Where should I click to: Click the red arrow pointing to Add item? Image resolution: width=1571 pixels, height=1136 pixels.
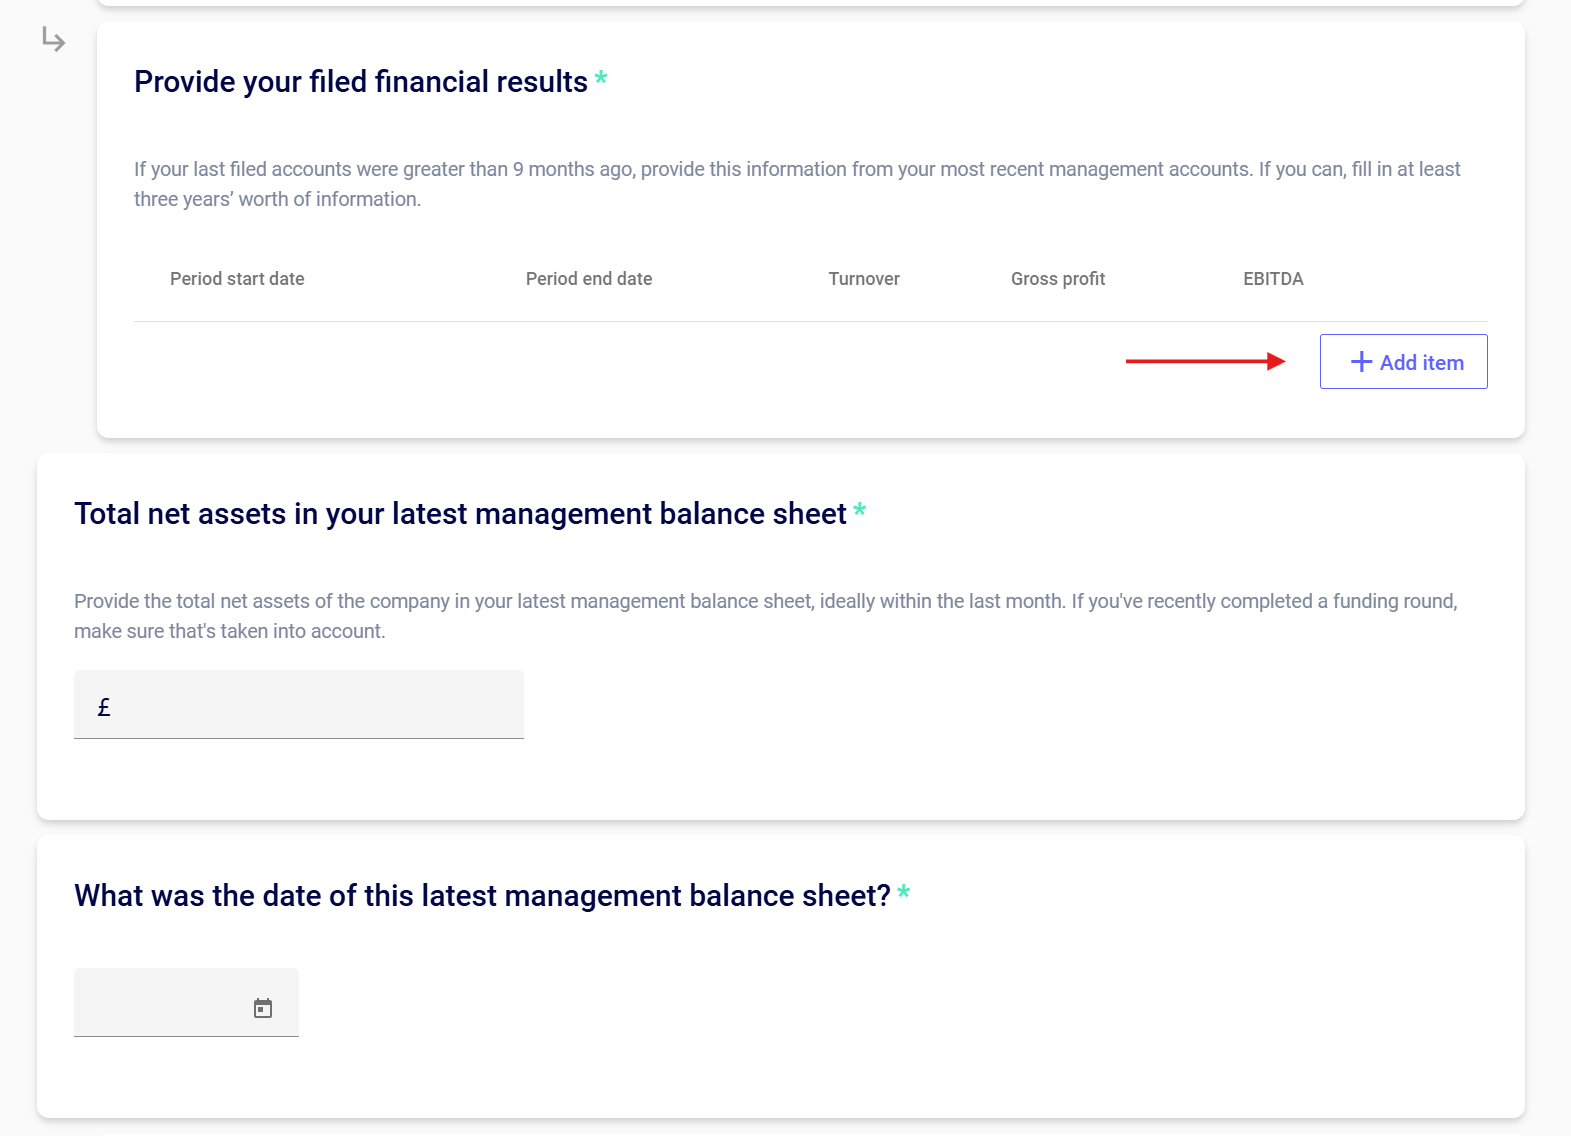[1205, 361]
